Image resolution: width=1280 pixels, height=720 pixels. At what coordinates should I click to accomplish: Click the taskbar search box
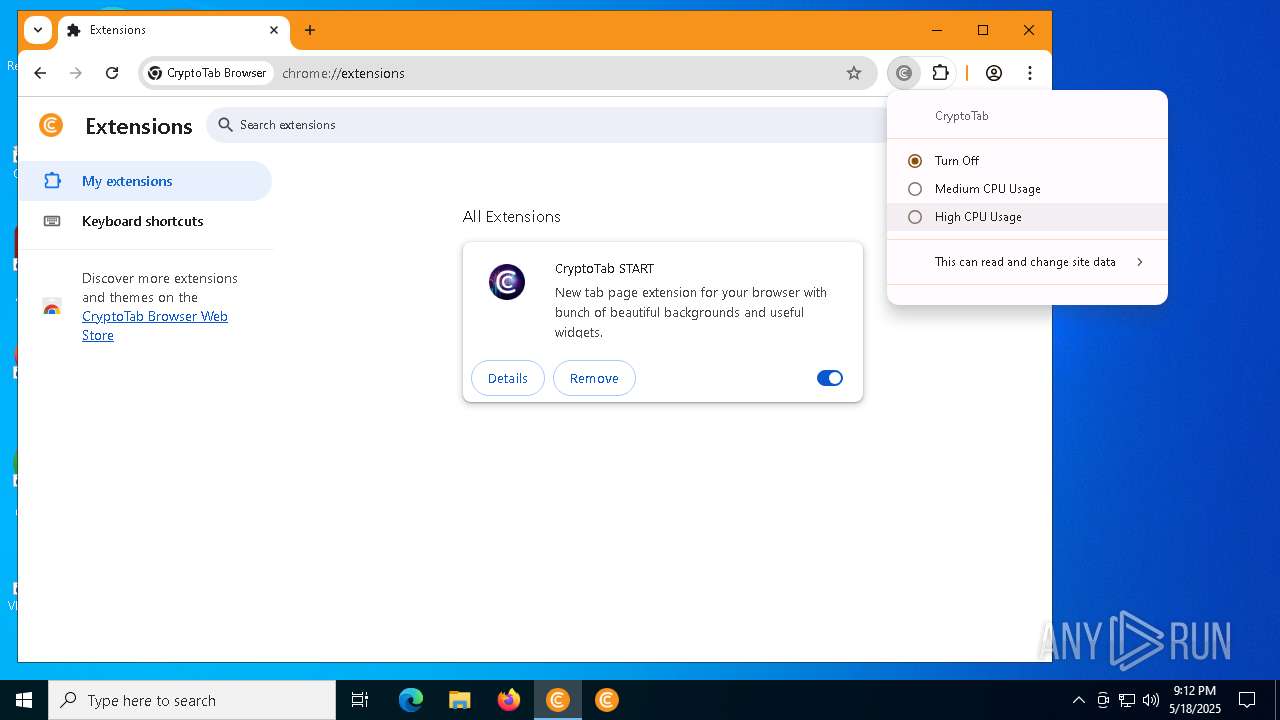(x=192, y=700)
